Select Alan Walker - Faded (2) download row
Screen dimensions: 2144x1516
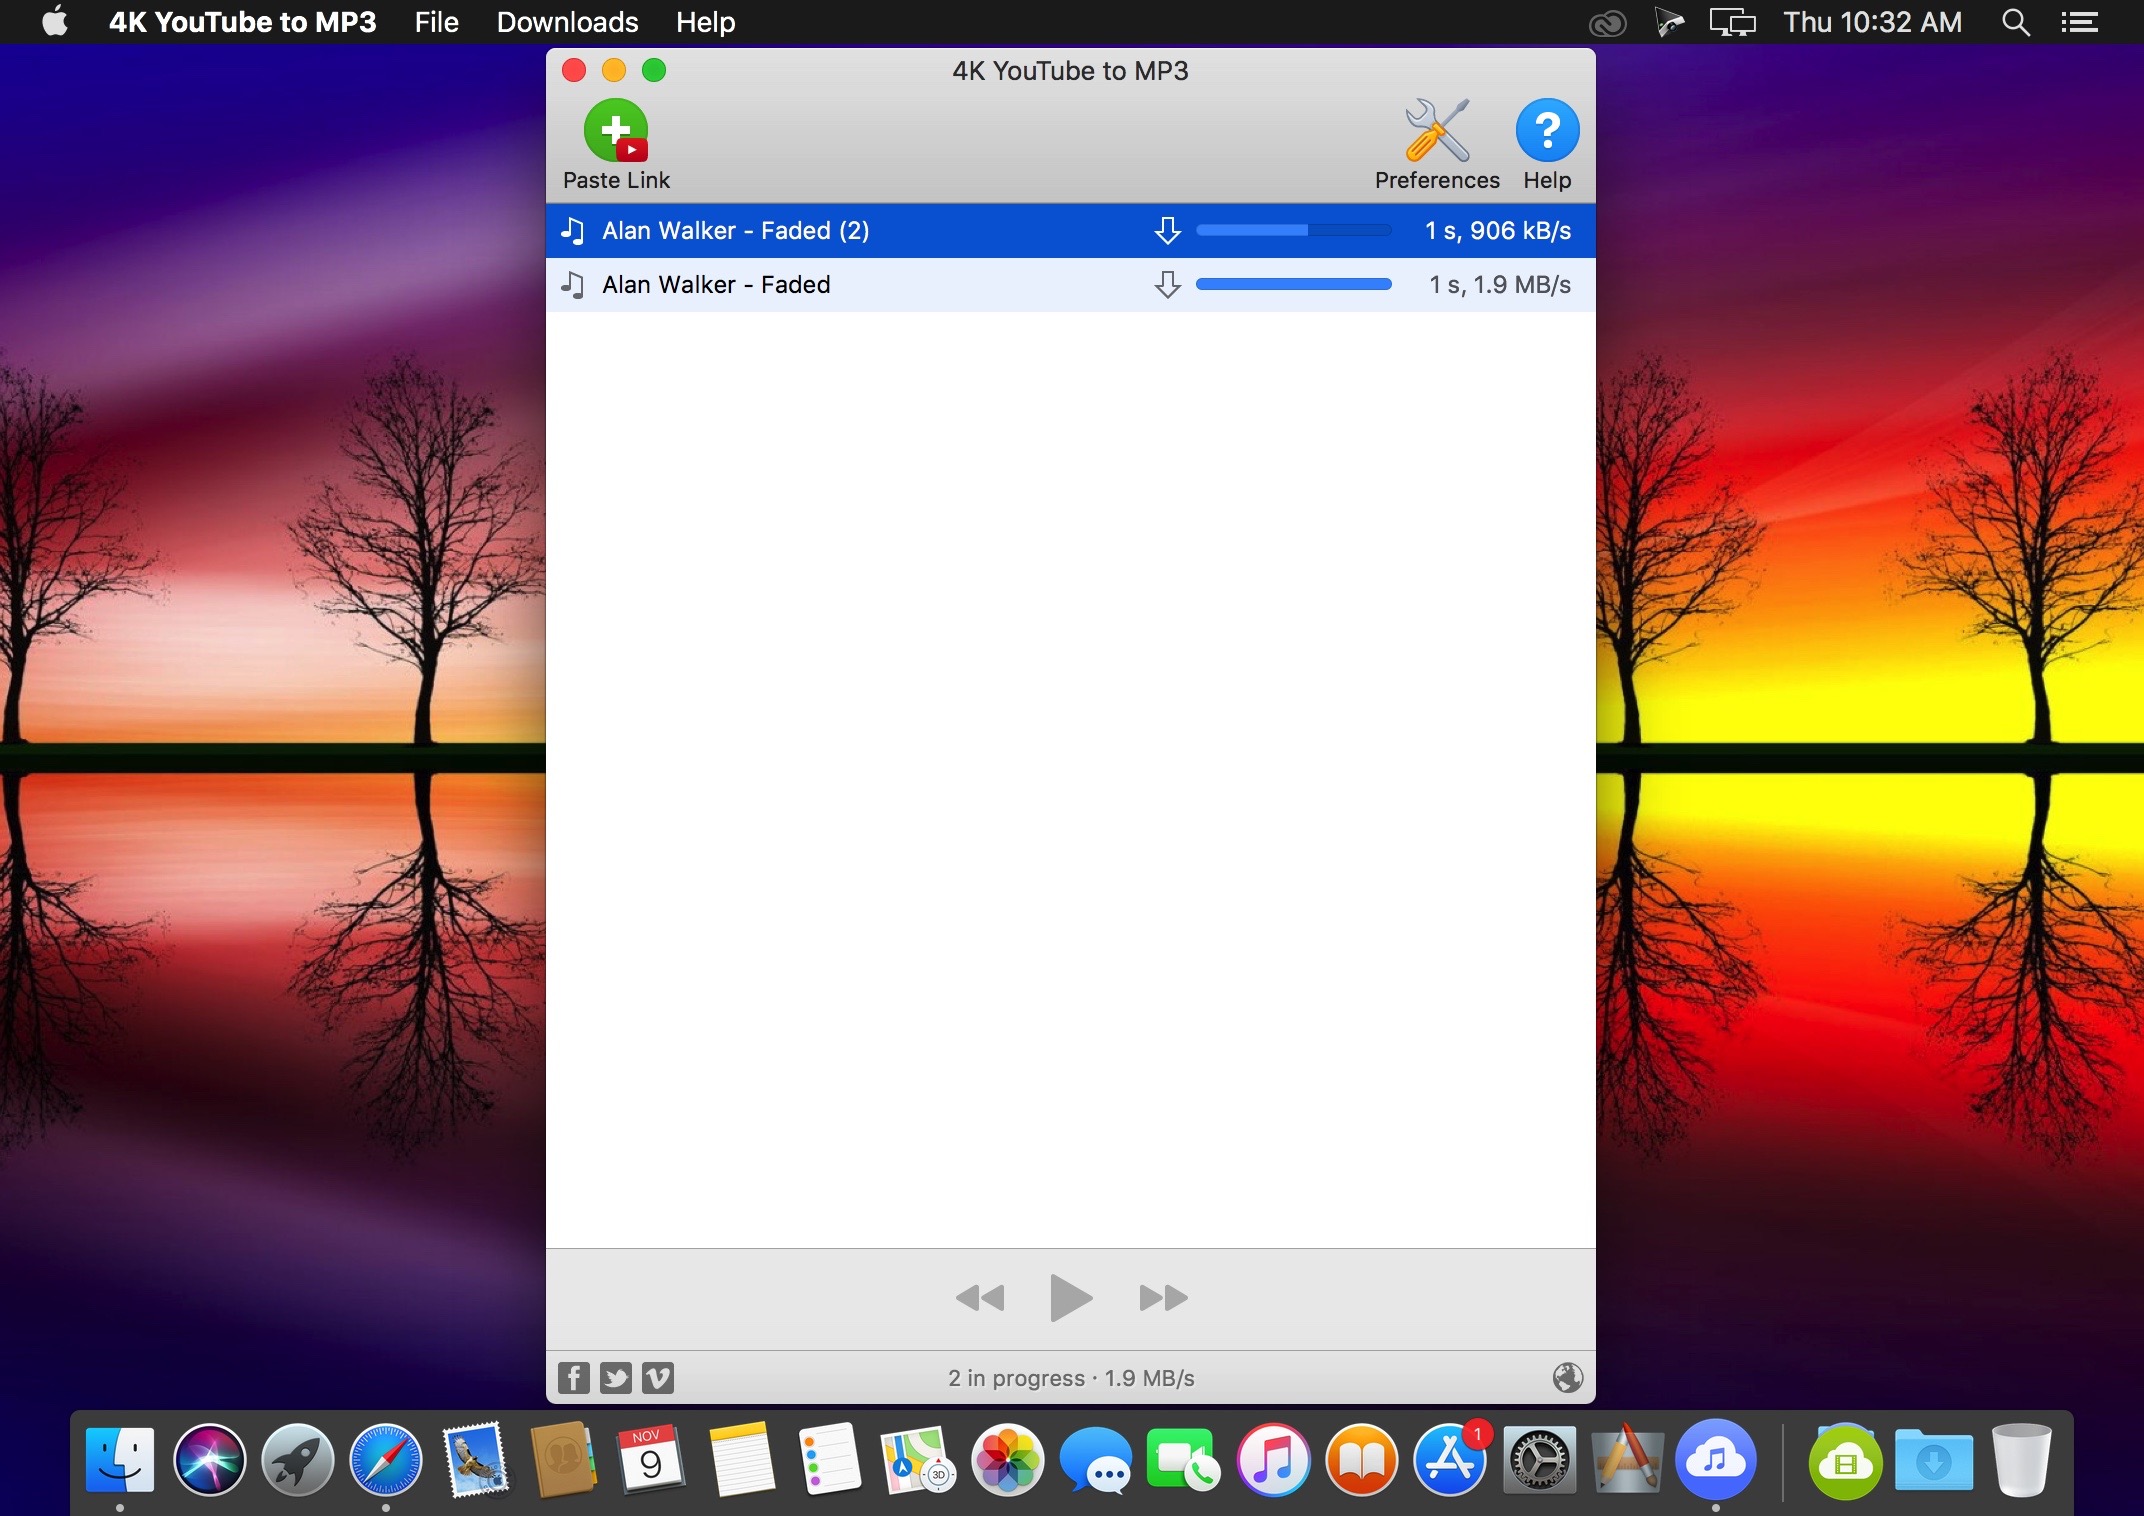coord(1071,230)
